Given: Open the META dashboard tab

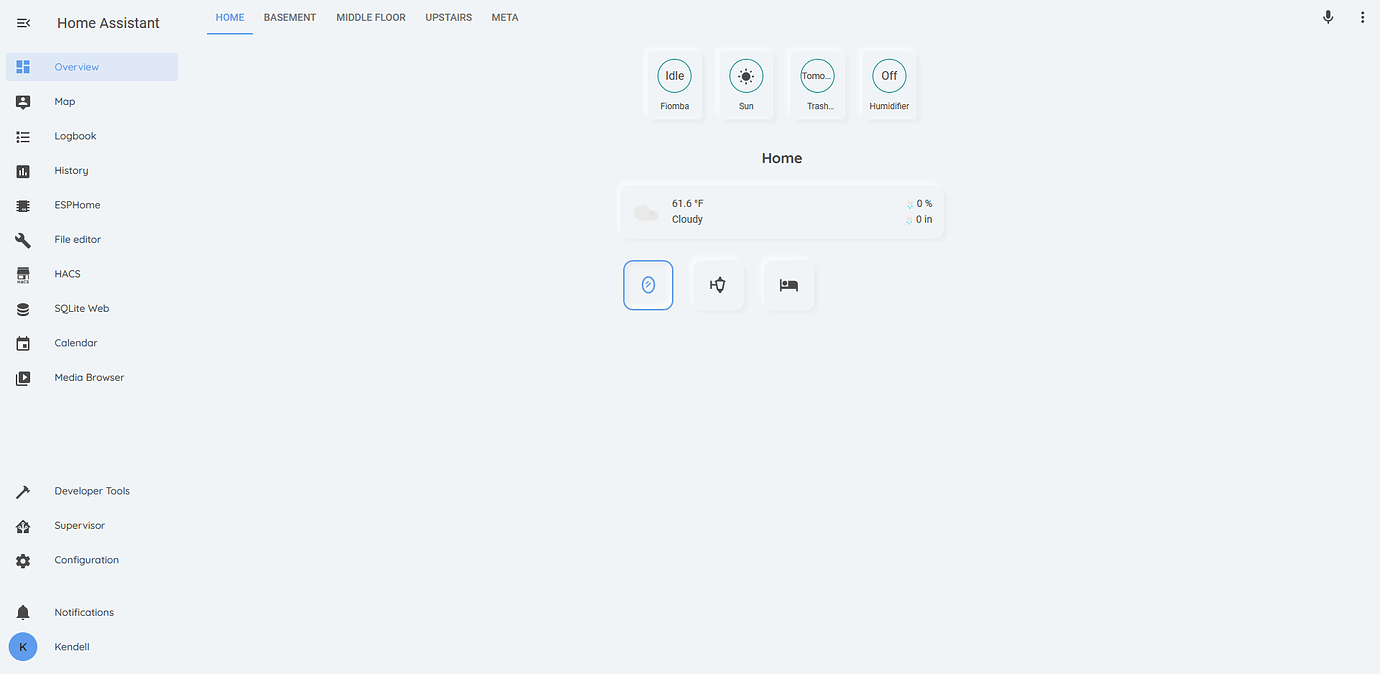Looking at the screenshot, I should 505,17.
